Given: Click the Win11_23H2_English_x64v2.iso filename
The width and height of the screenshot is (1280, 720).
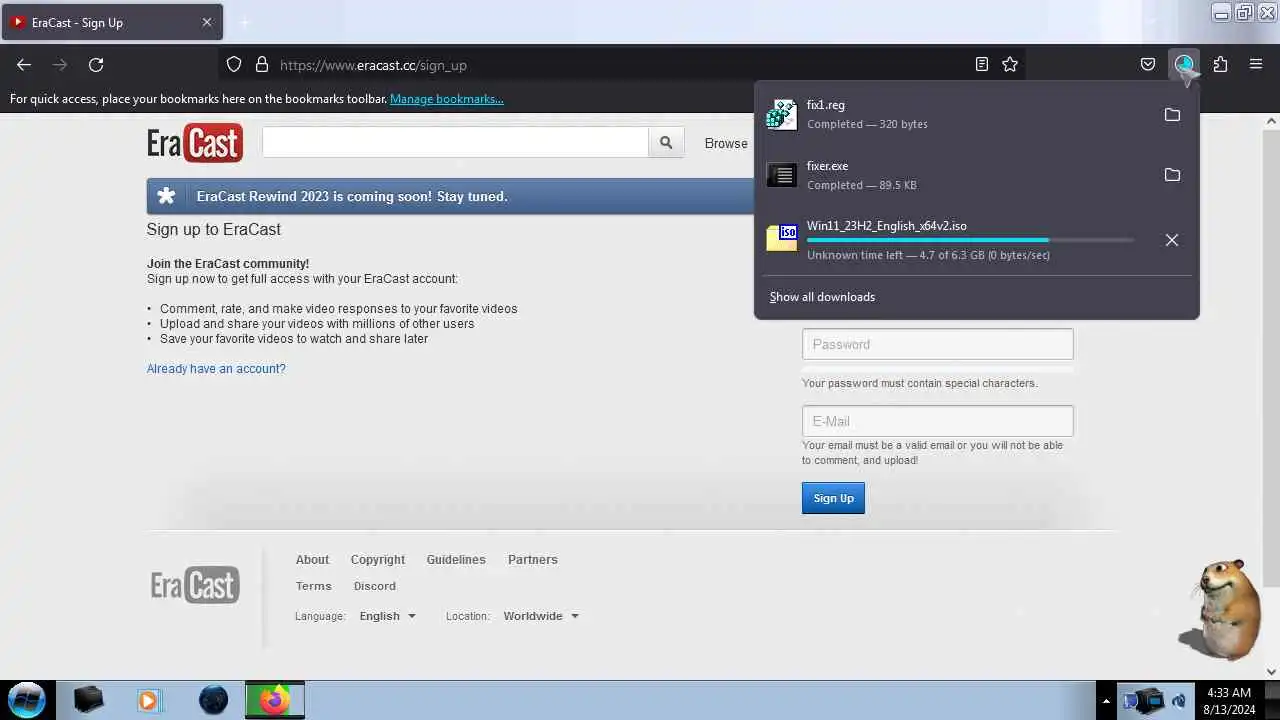Looking at the screenshot, I should click(x=887, y=226).
